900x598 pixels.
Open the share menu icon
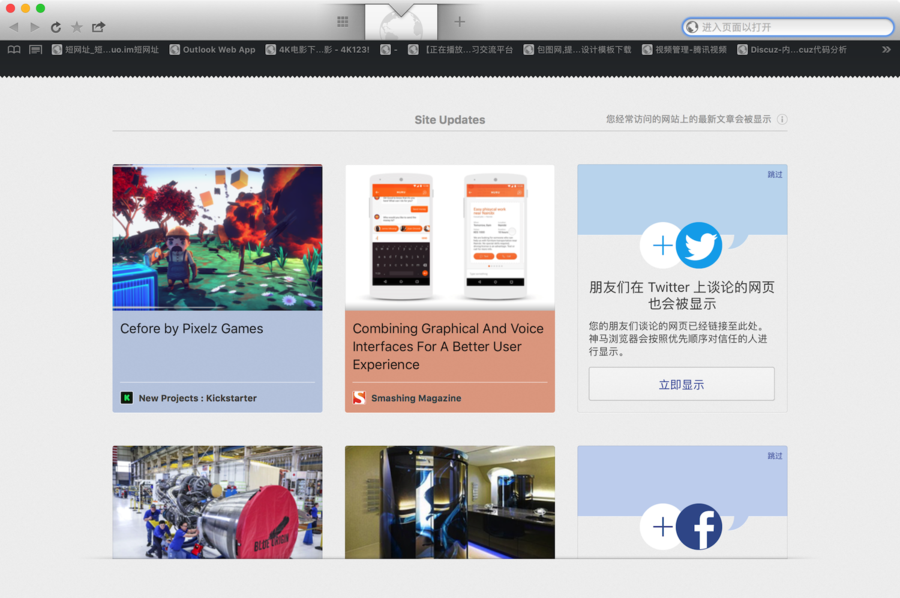99,27
